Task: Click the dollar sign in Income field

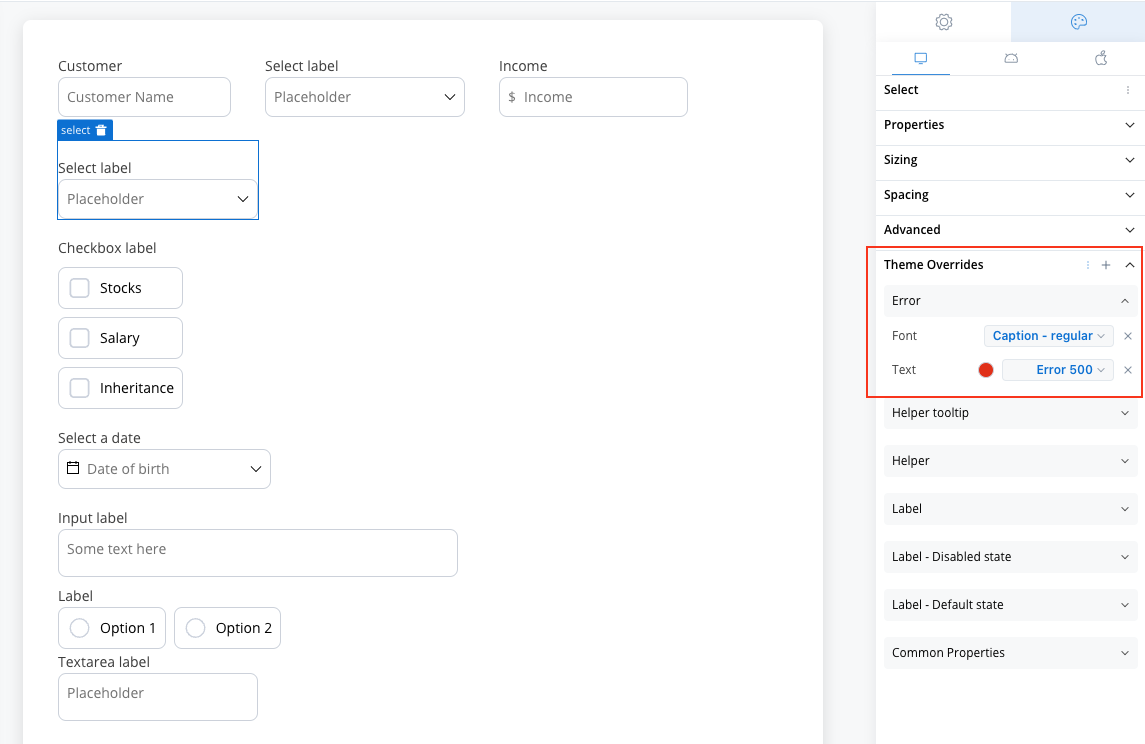Action: coord(512,97)
